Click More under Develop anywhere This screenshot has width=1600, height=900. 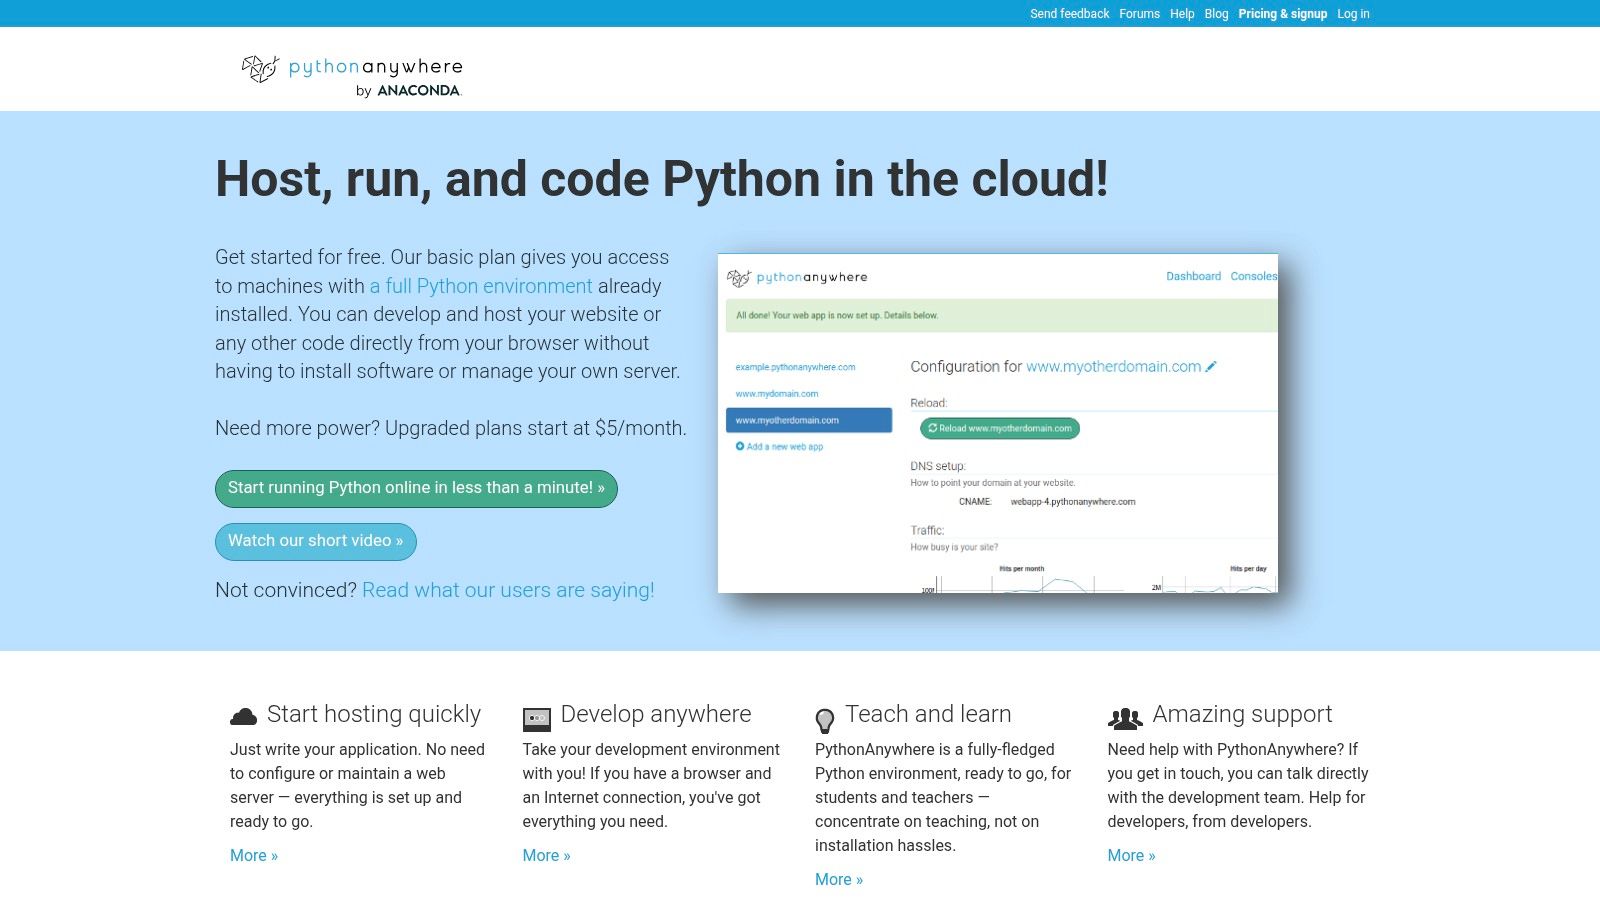pyautogui.click(x=546, y=855)
